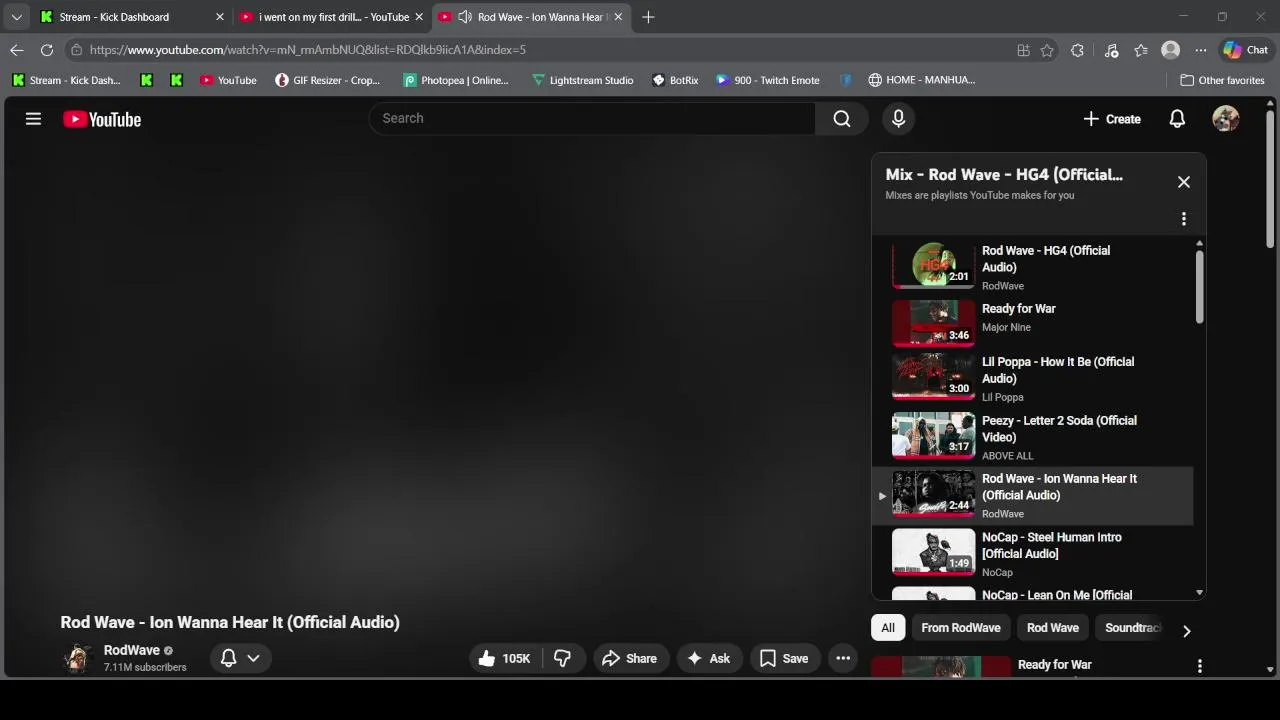Open the YouTube guide hamburger menu

tap(33, 119)
